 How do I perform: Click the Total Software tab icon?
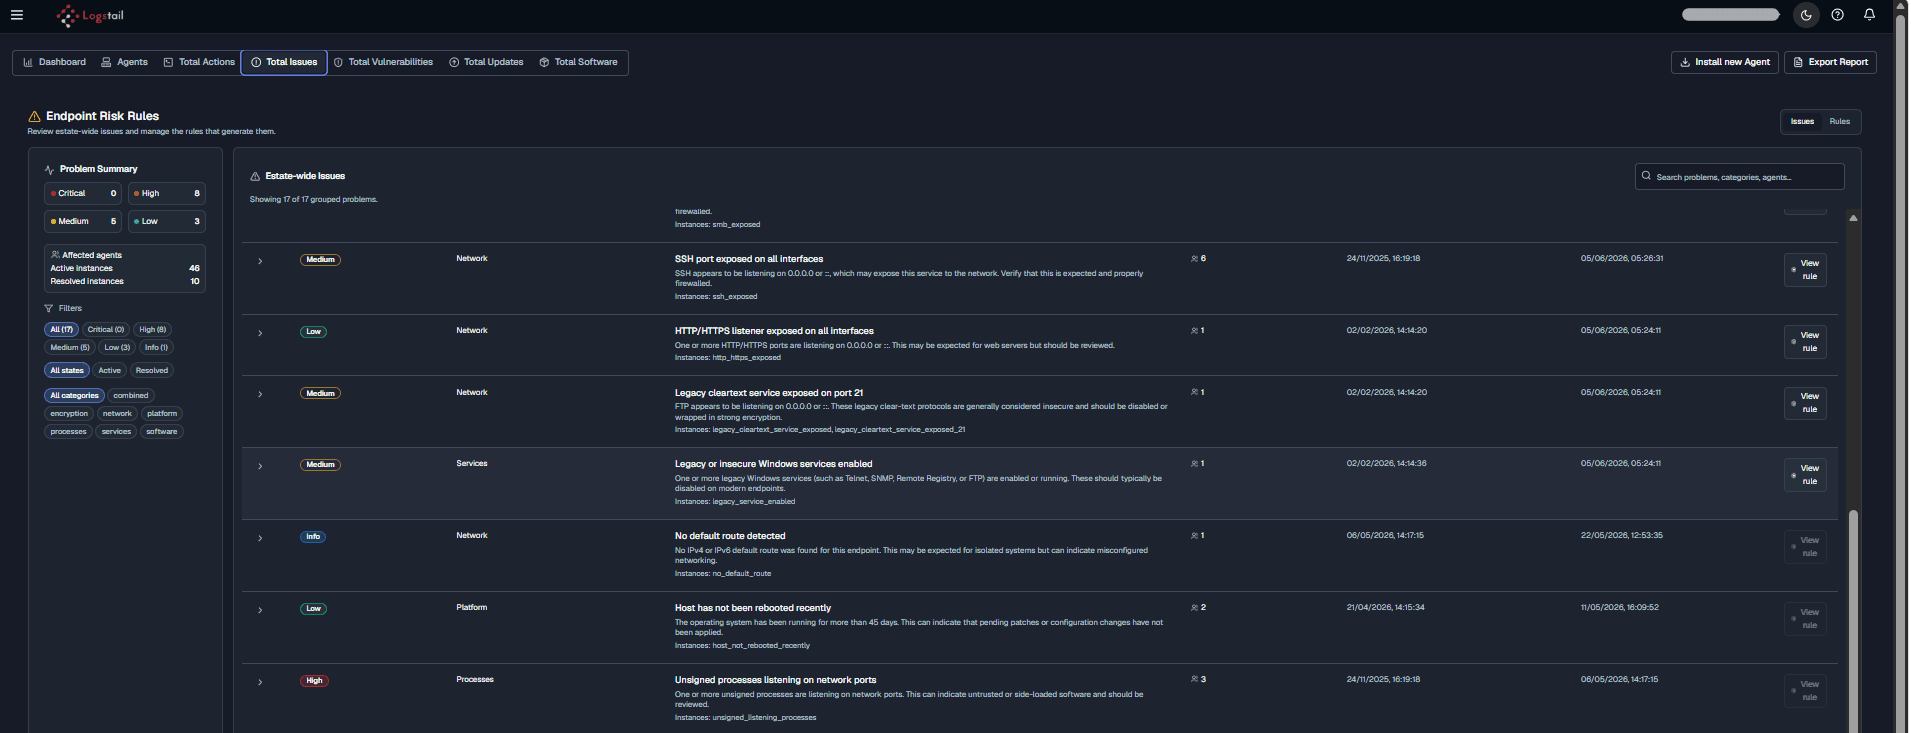tap(544, 62)
